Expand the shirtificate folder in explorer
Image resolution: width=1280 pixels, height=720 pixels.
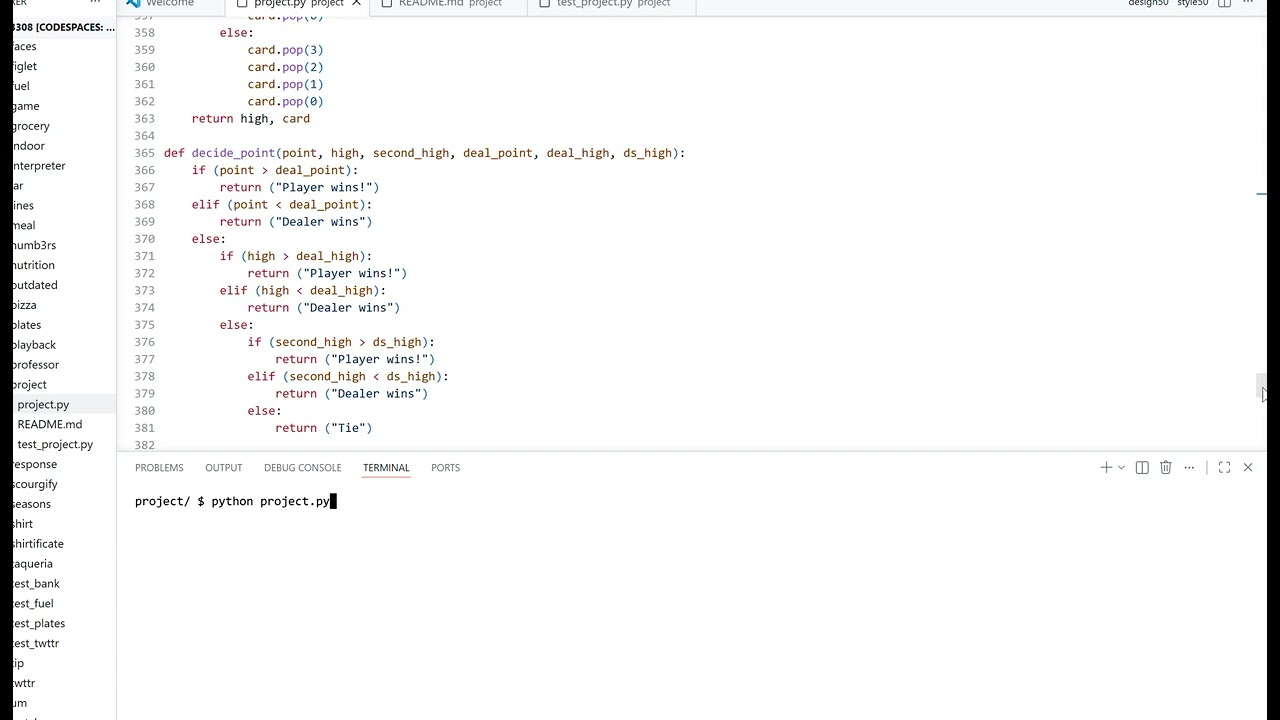(x=38, y=544)
